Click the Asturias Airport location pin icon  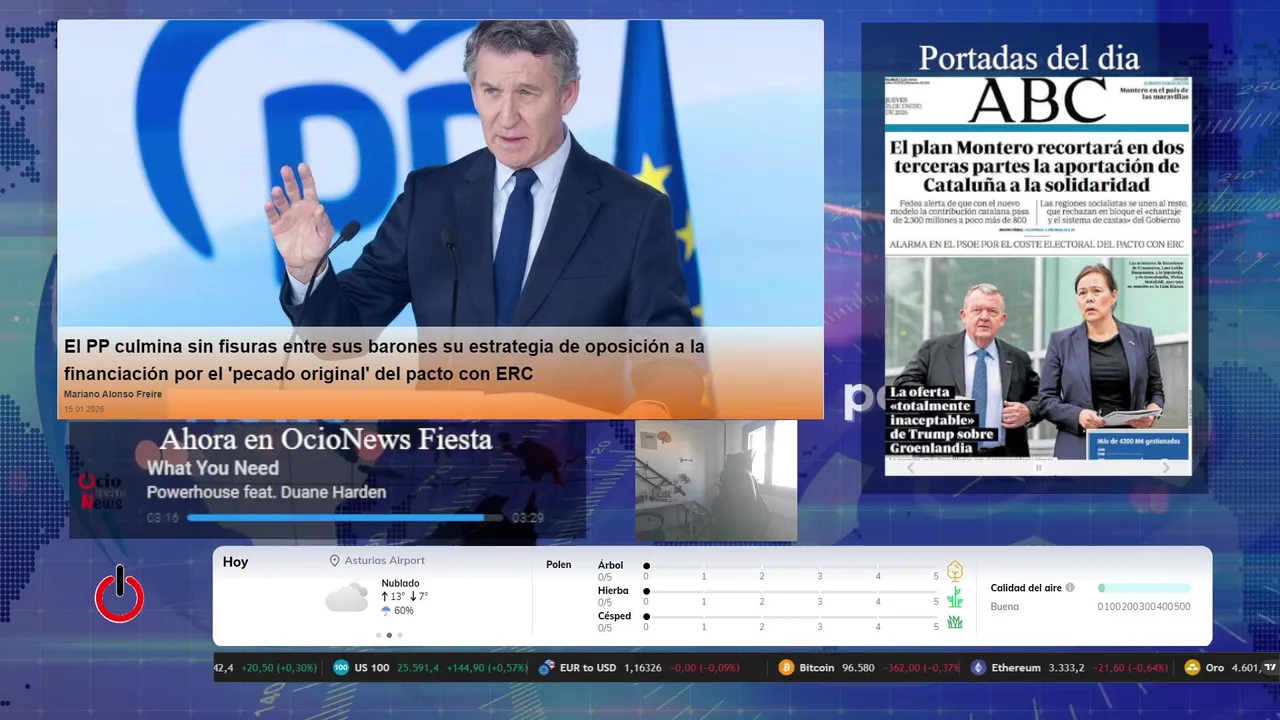[x=335, y=561]
